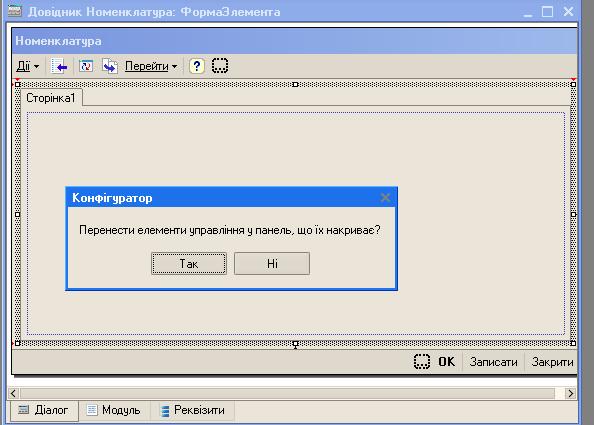The height and width of the screenshot is (425, 594).
Task: Close the Конфігуратор dialog
Action: coord(385,198)
